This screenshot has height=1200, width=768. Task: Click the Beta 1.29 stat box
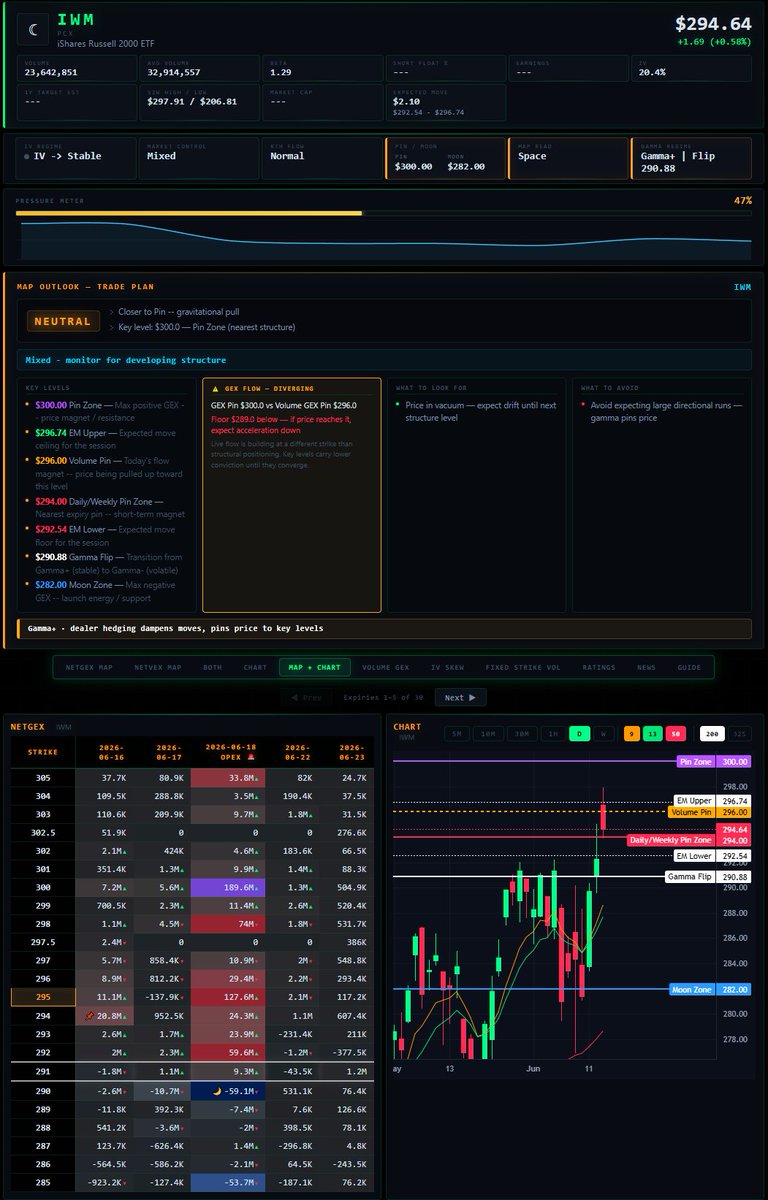pyautogui.click(x=322, y=68)
